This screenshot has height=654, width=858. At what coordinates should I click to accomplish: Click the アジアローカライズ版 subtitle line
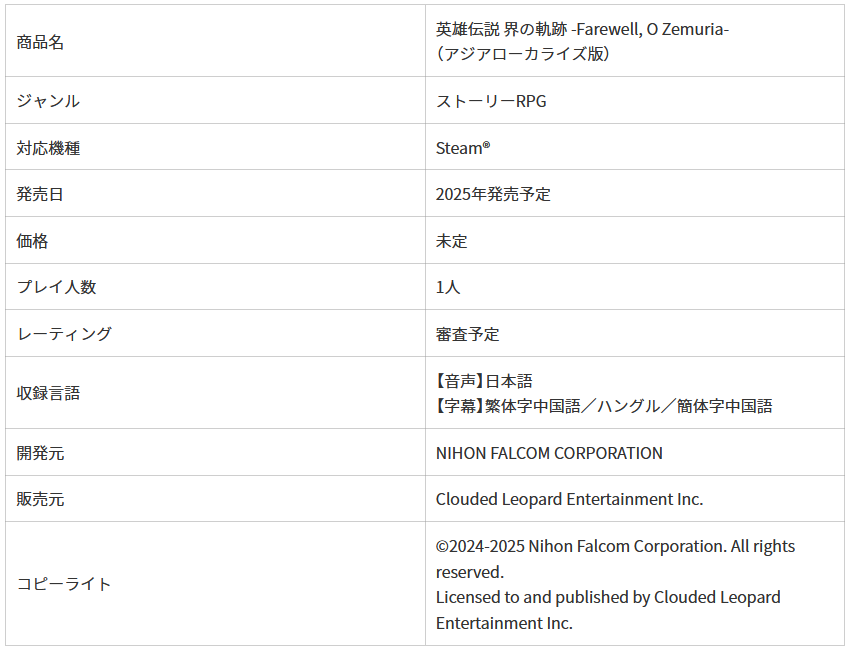pyautogui.click(x=523, y=54)
